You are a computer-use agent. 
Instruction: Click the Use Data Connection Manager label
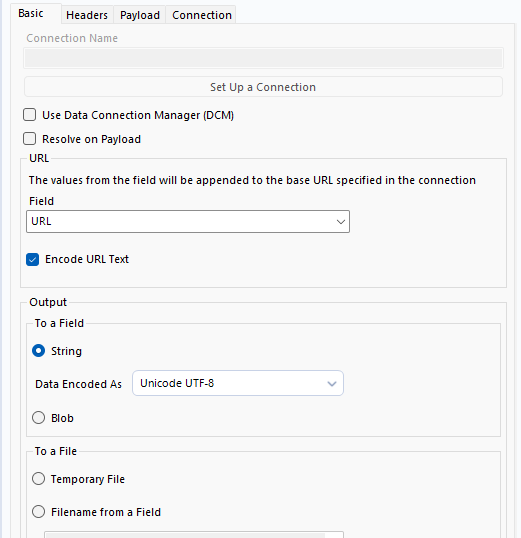(x=138, y=115)
